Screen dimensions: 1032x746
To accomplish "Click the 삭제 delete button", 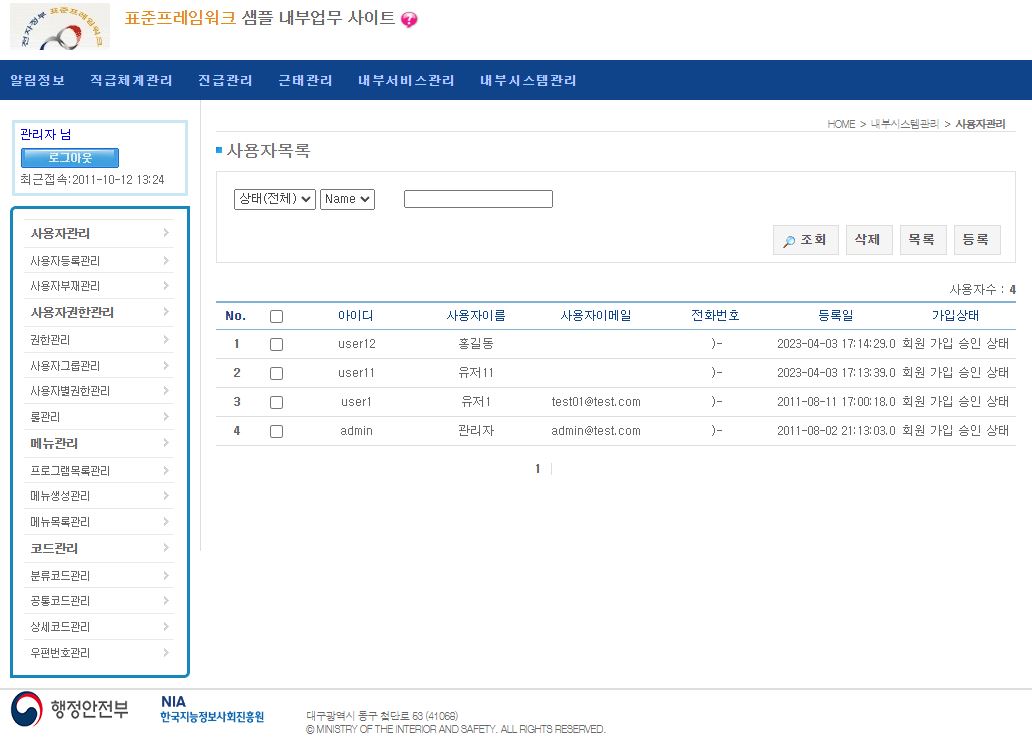I will [868, 240].
